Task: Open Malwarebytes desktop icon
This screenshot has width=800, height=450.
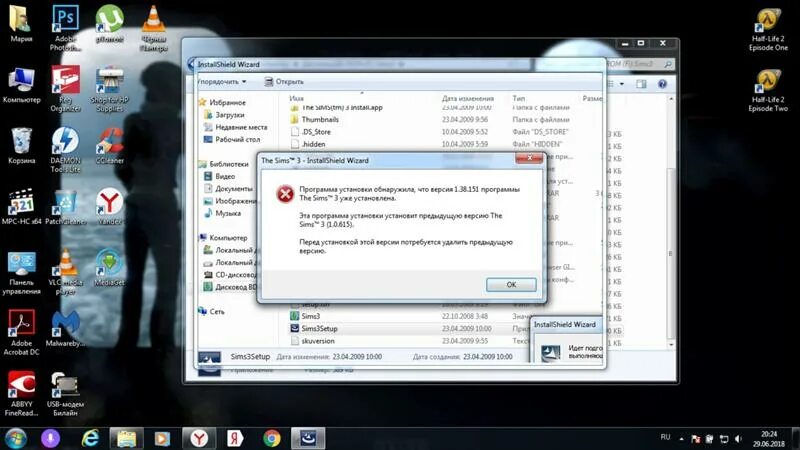Action: point(65,329)
